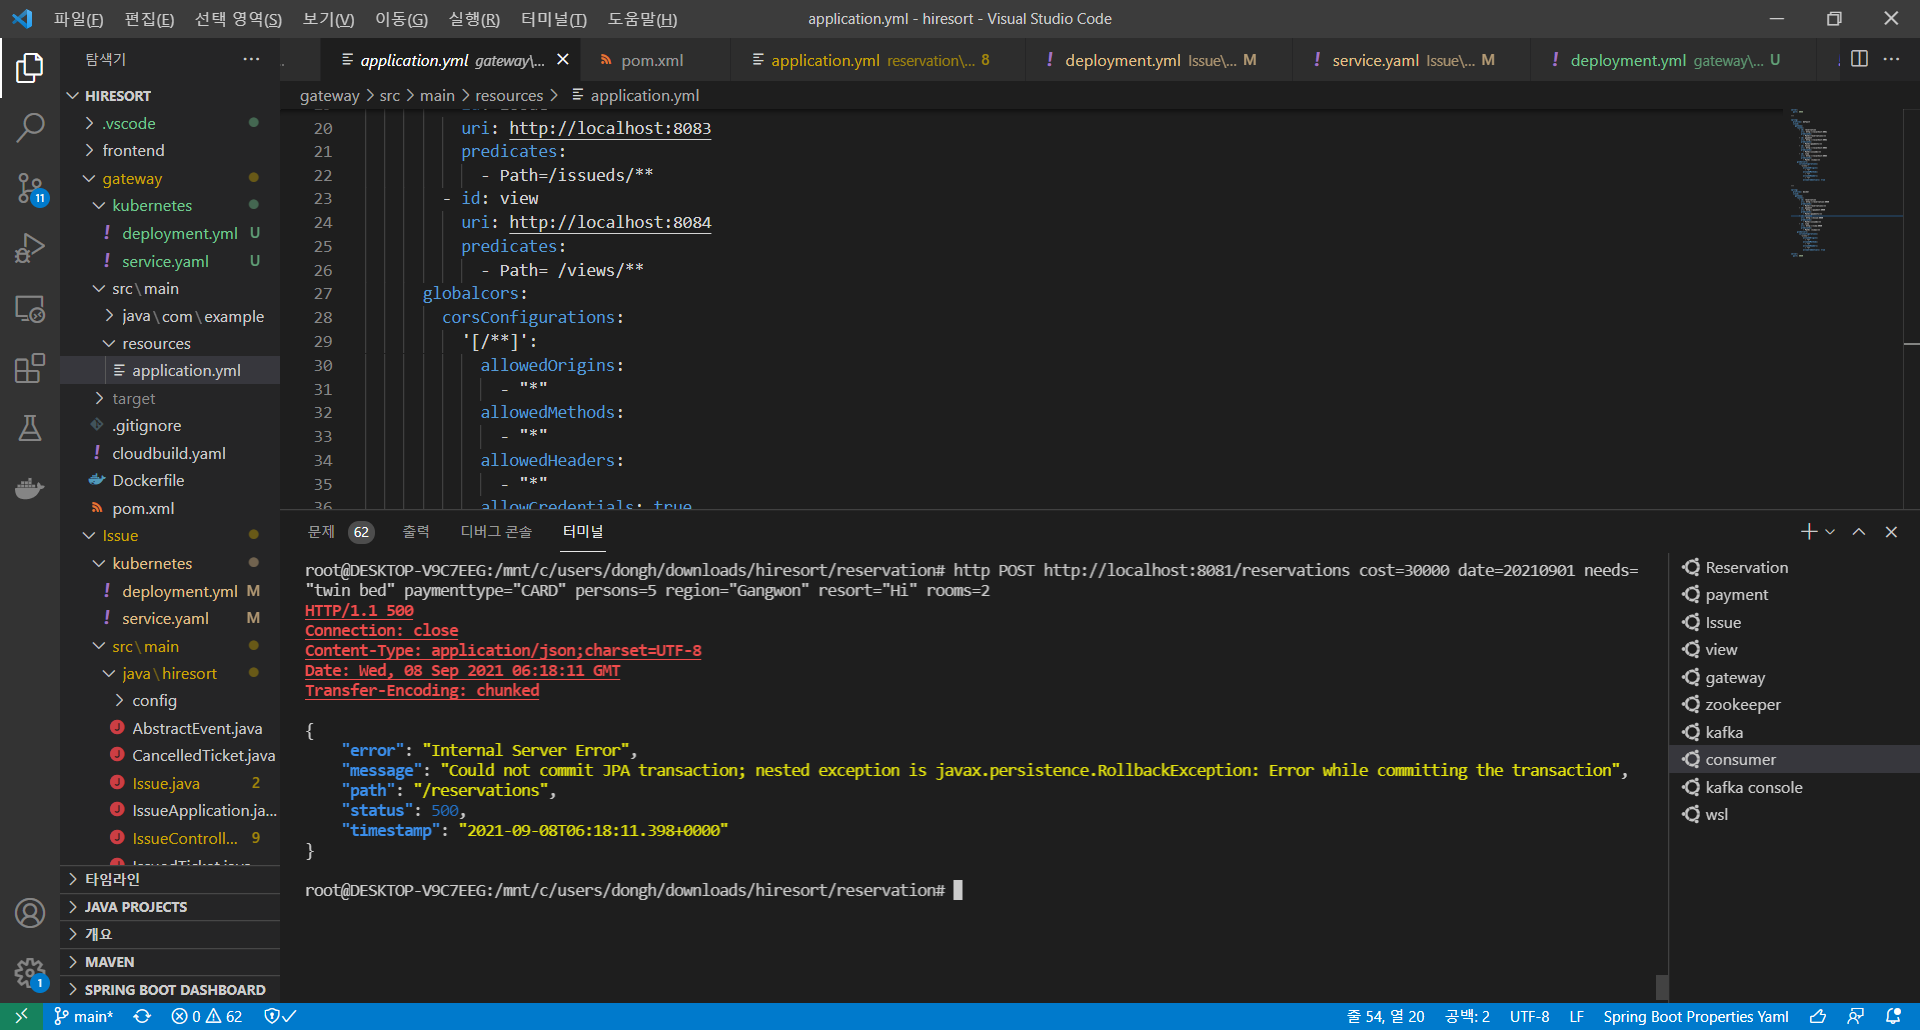Maximize the terminal panel with the chevron

pos(1858,531)
